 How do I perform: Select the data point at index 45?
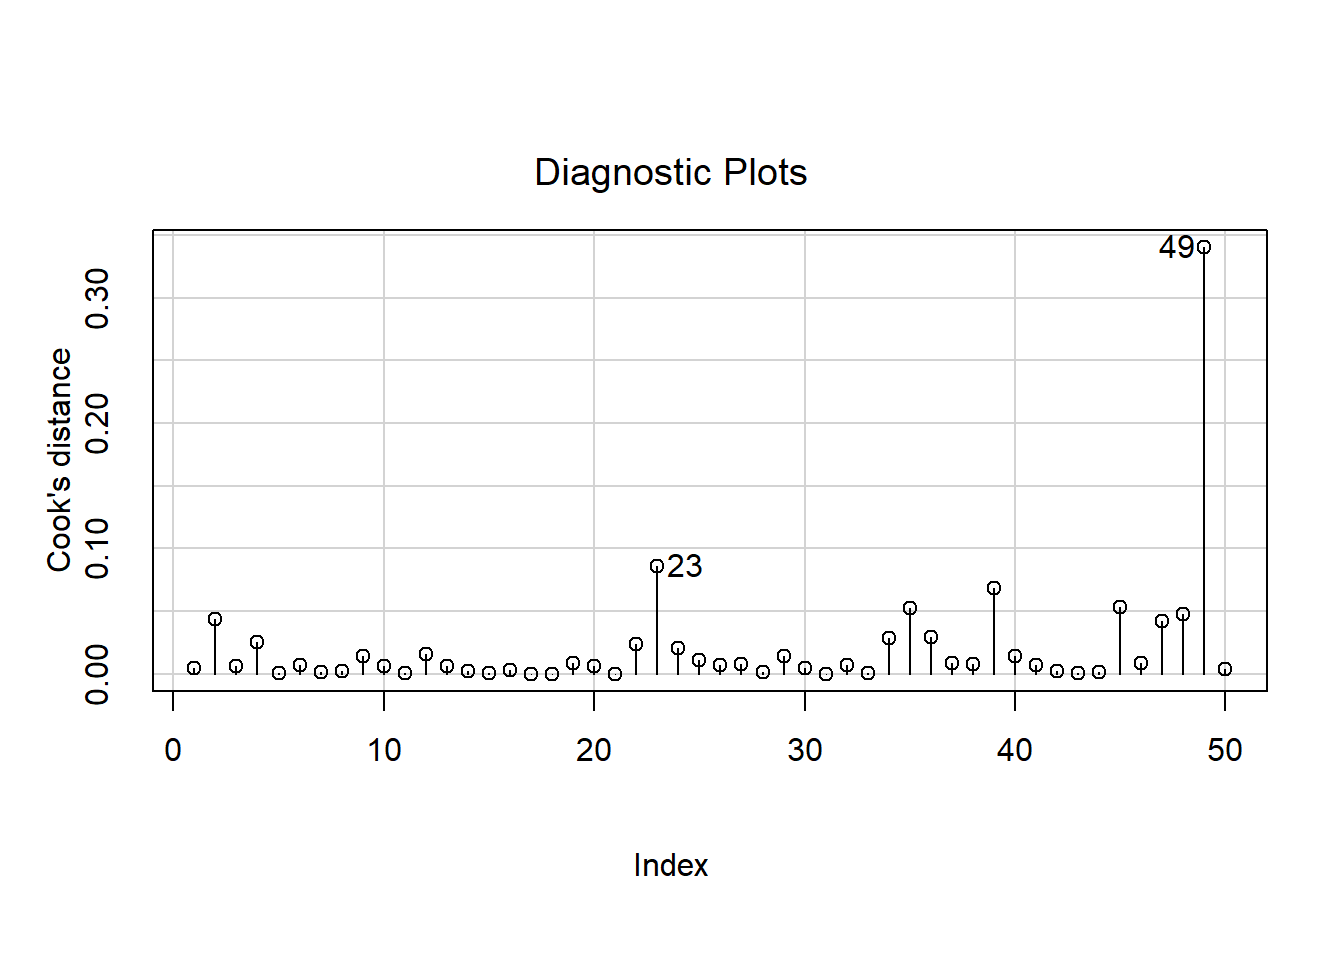1120,607
